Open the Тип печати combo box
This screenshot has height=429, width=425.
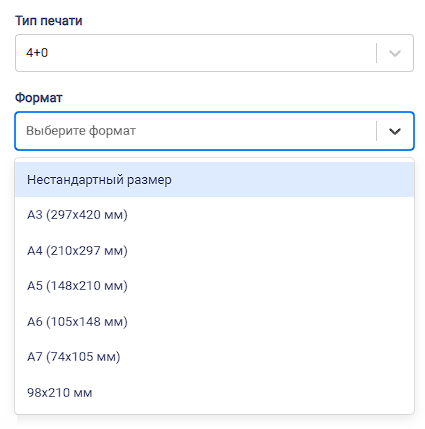point(214,53)
